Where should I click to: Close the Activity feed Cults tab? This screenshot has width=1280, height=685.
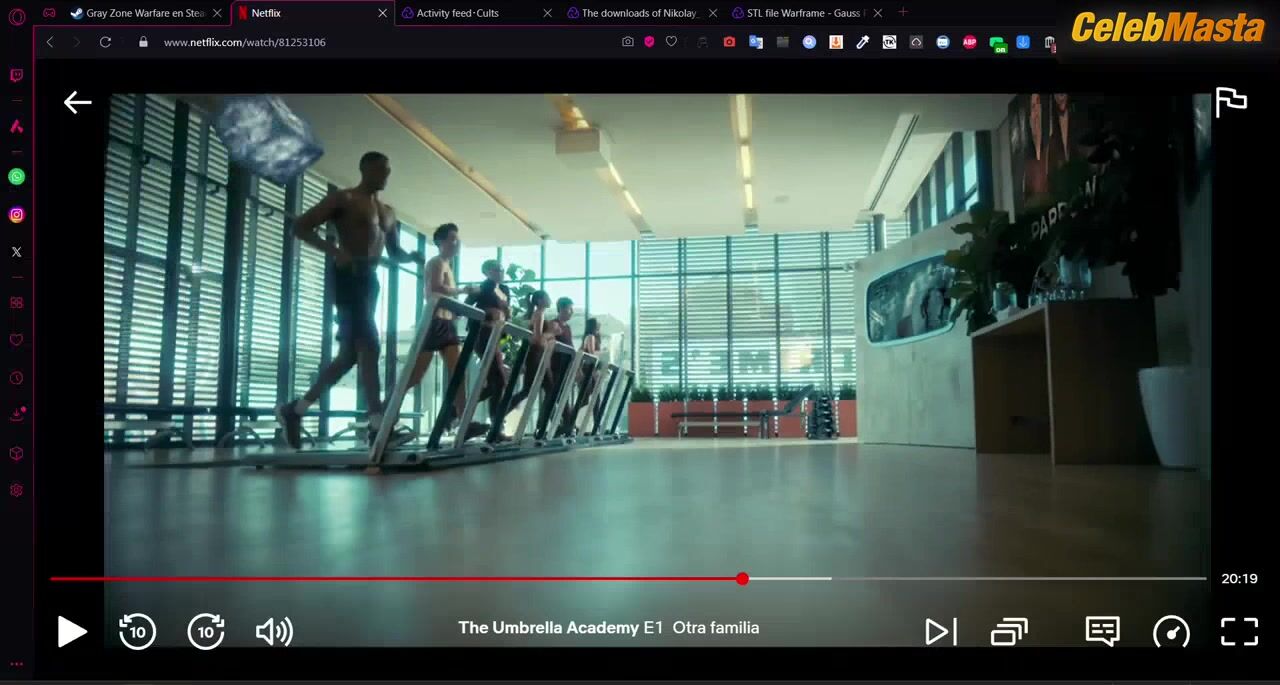(x=547, y=13)
